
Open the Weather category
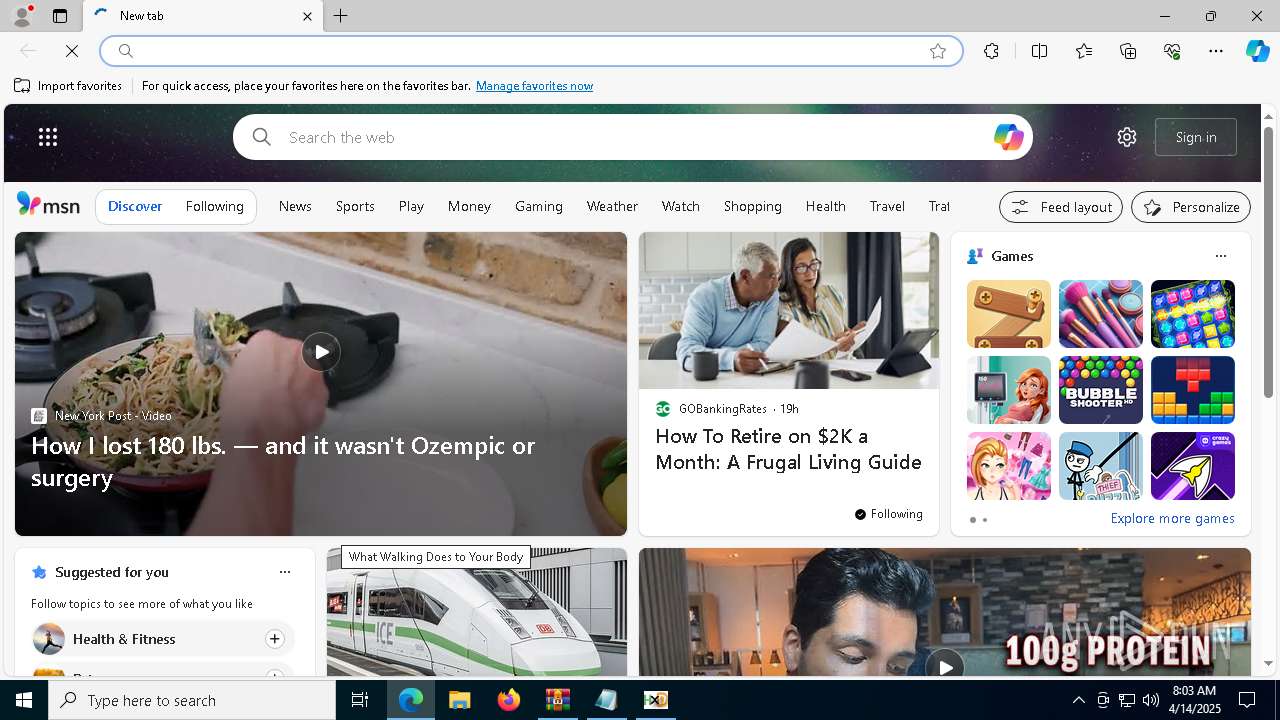pyautogui.click(x=612, y=206)
